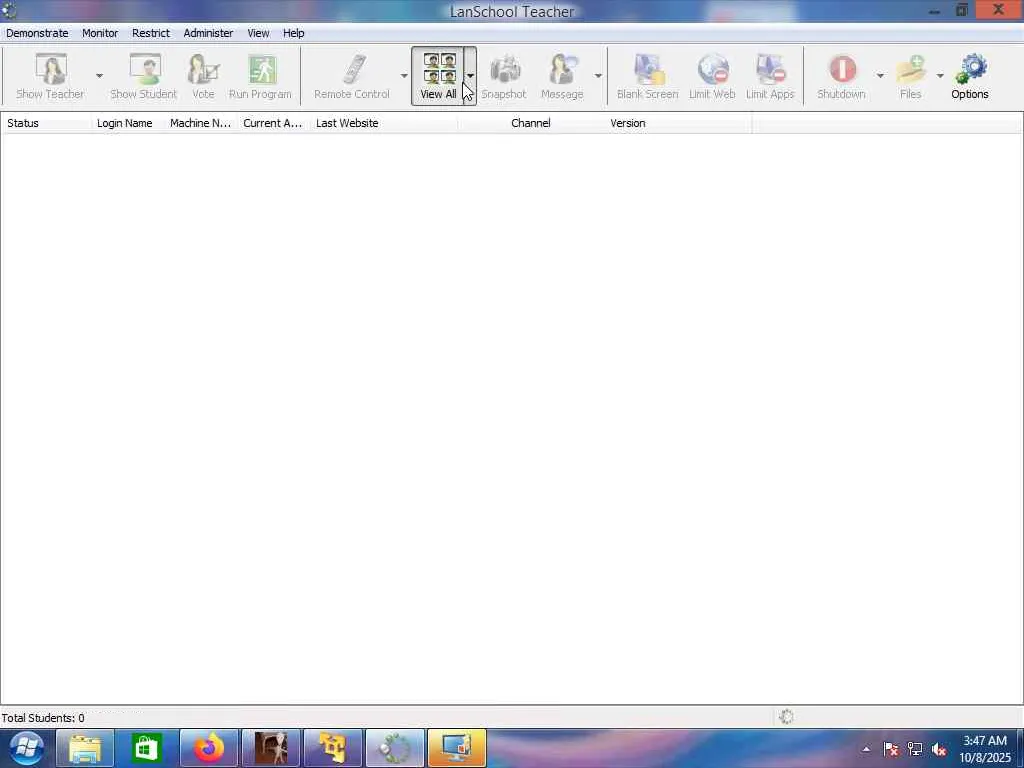Click the Action Center flag tray icon
The height and width of the screenshot is (768, 1024).
891,750
